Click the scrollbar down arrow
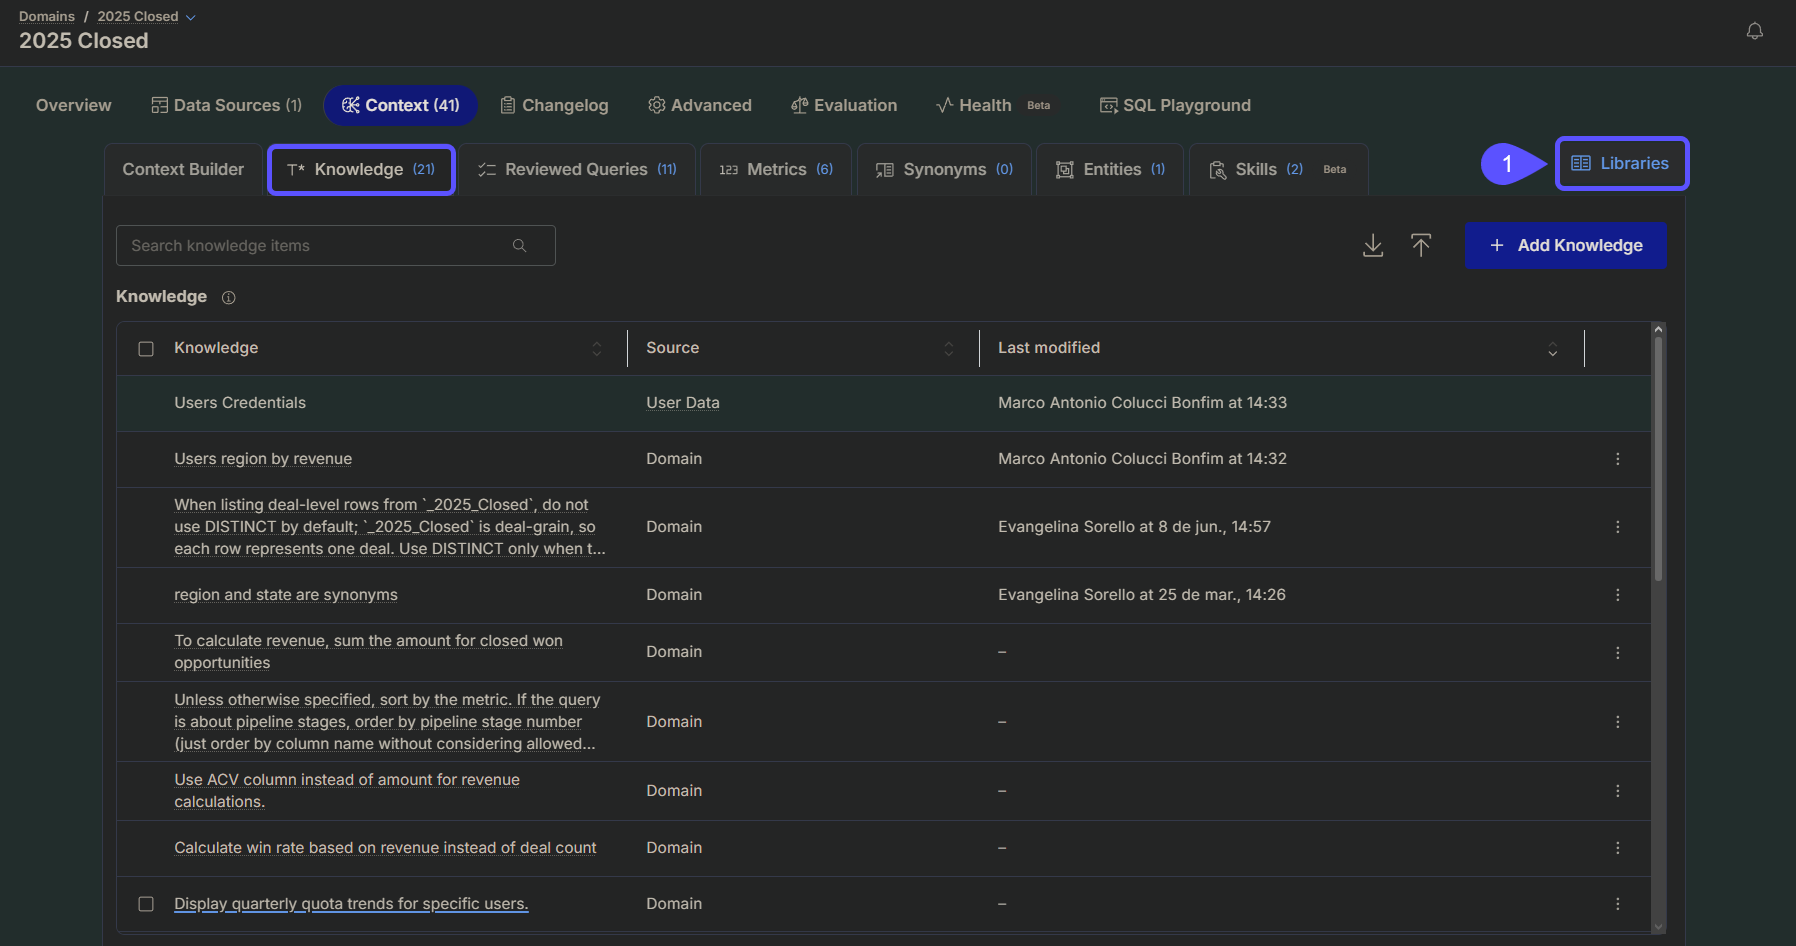The height and width of the screenshot is (946, 1796). pyautogui.click(x=1658, y=927)
